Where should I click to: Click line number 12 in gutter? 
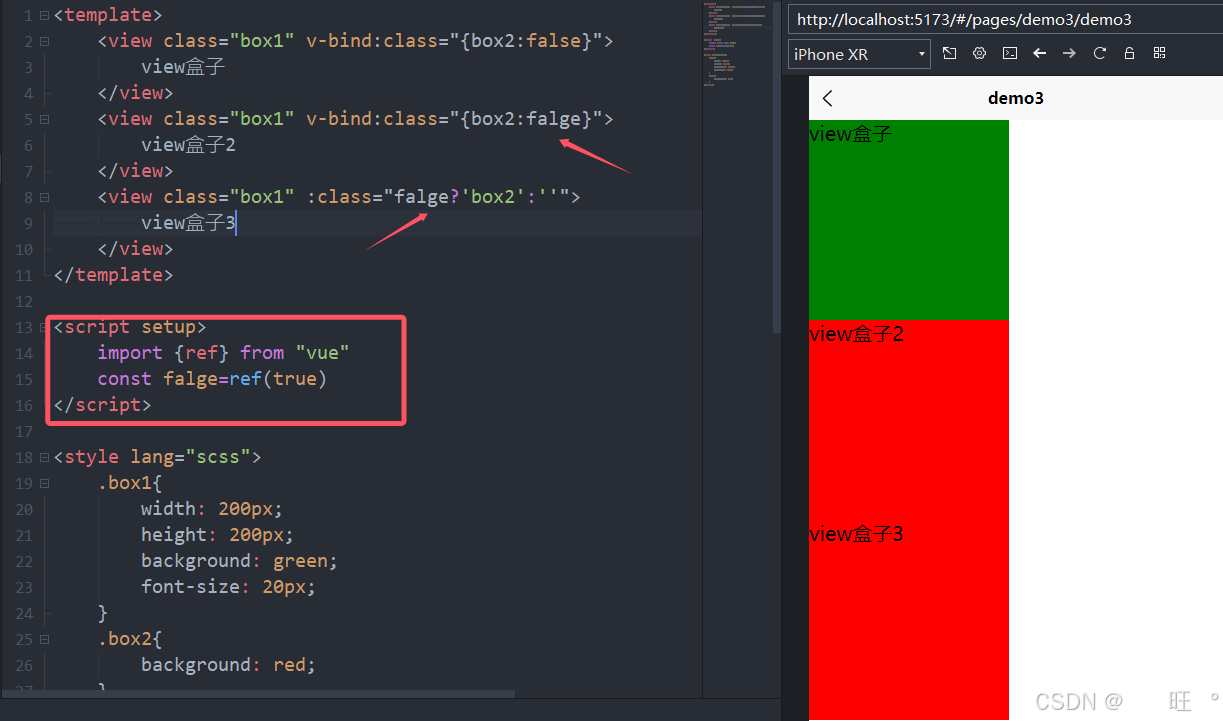[23, 302]
